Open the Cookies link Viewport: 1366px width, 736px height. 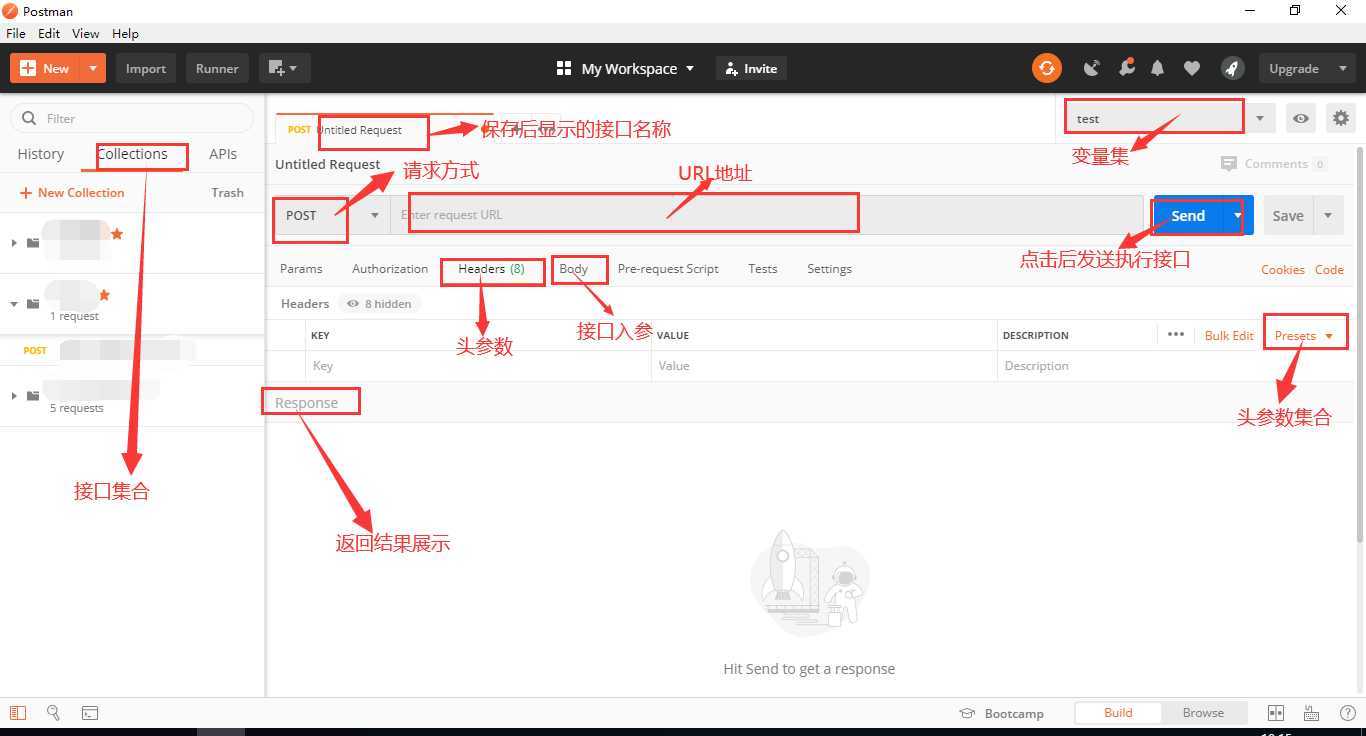click(x=1282, y=269)
